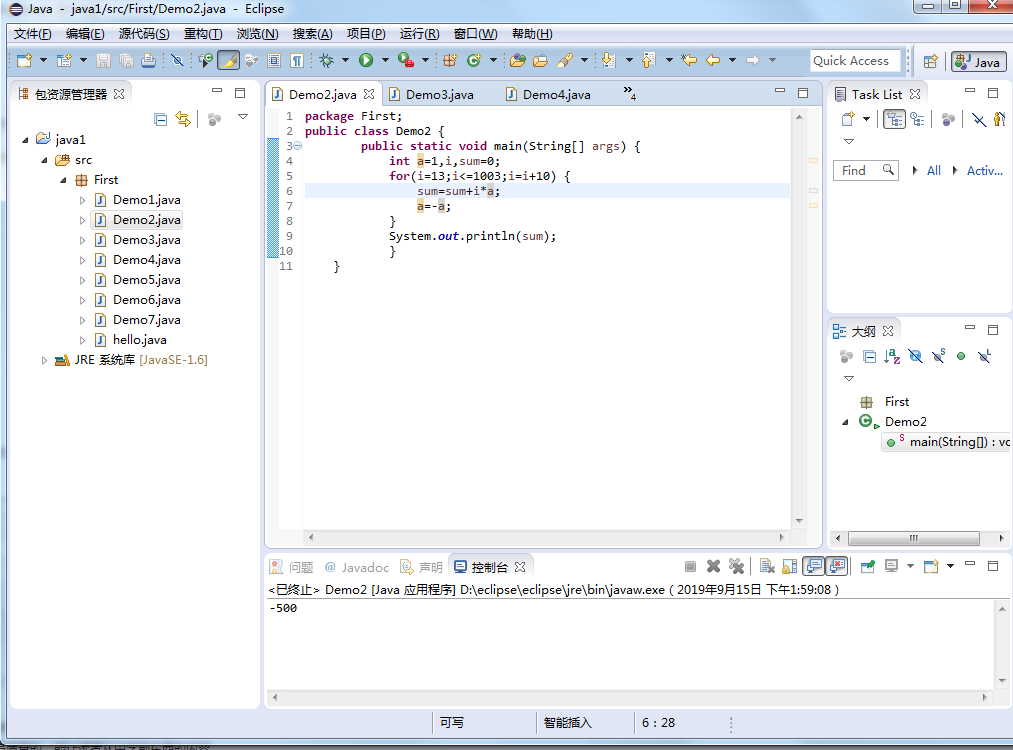Click the Java perspective button
1013x750 pixels.
click(978, 62)
